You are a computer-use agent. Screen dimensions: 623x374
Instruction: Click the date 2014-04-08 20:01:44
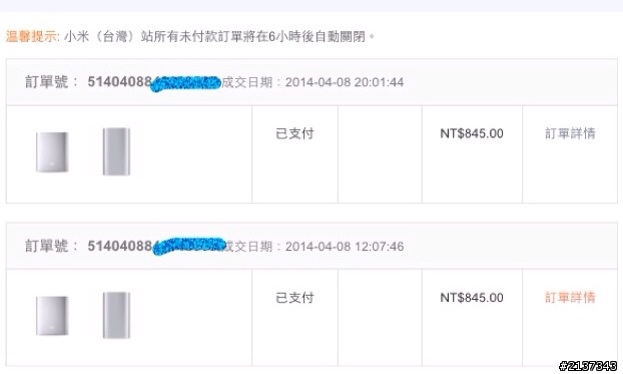(x=344, y=82)
